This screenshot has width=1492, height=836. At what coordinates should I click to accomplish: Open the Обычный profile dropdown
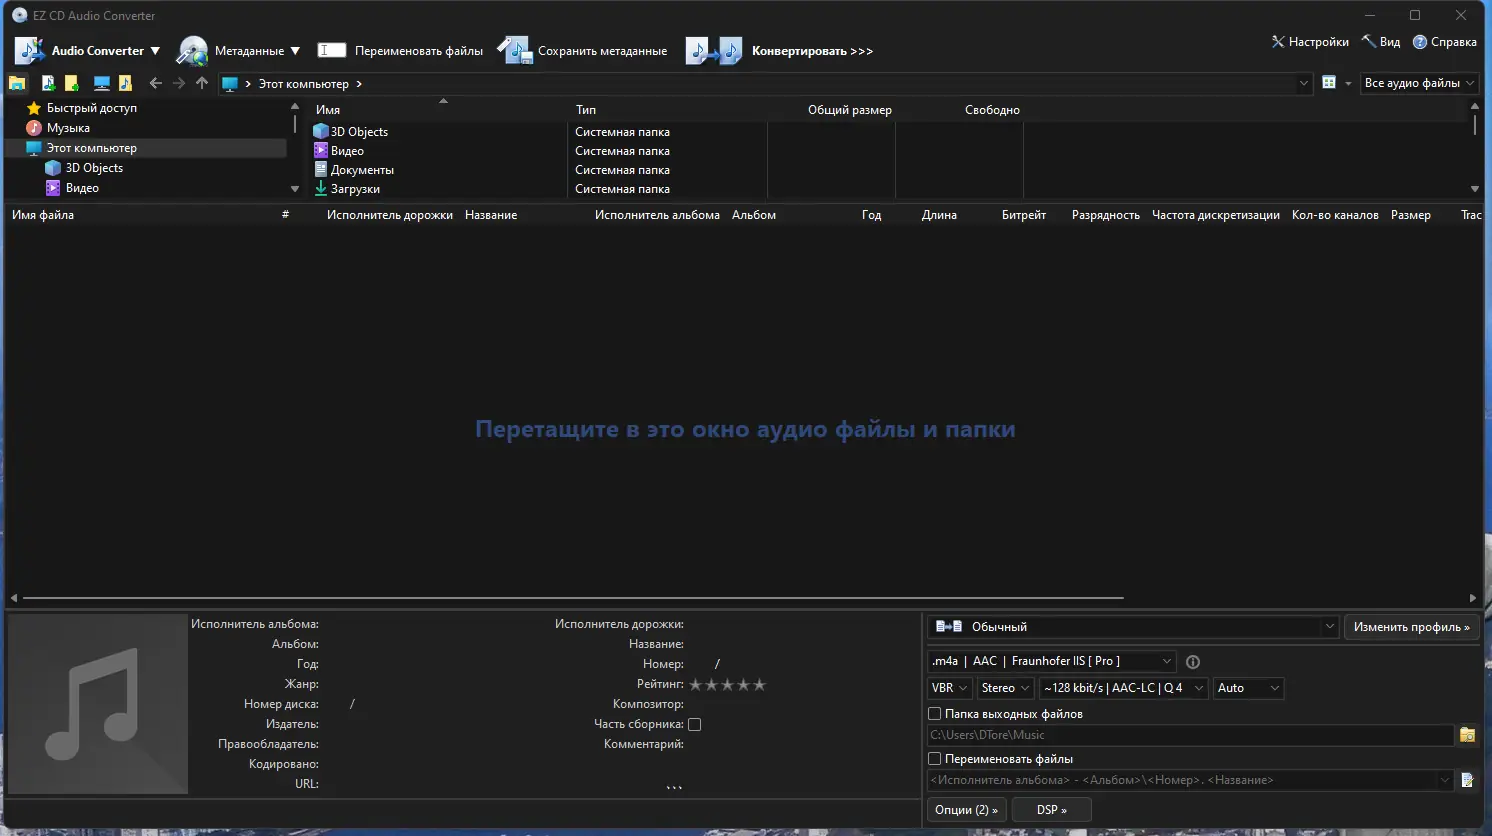coord(1133,627)
